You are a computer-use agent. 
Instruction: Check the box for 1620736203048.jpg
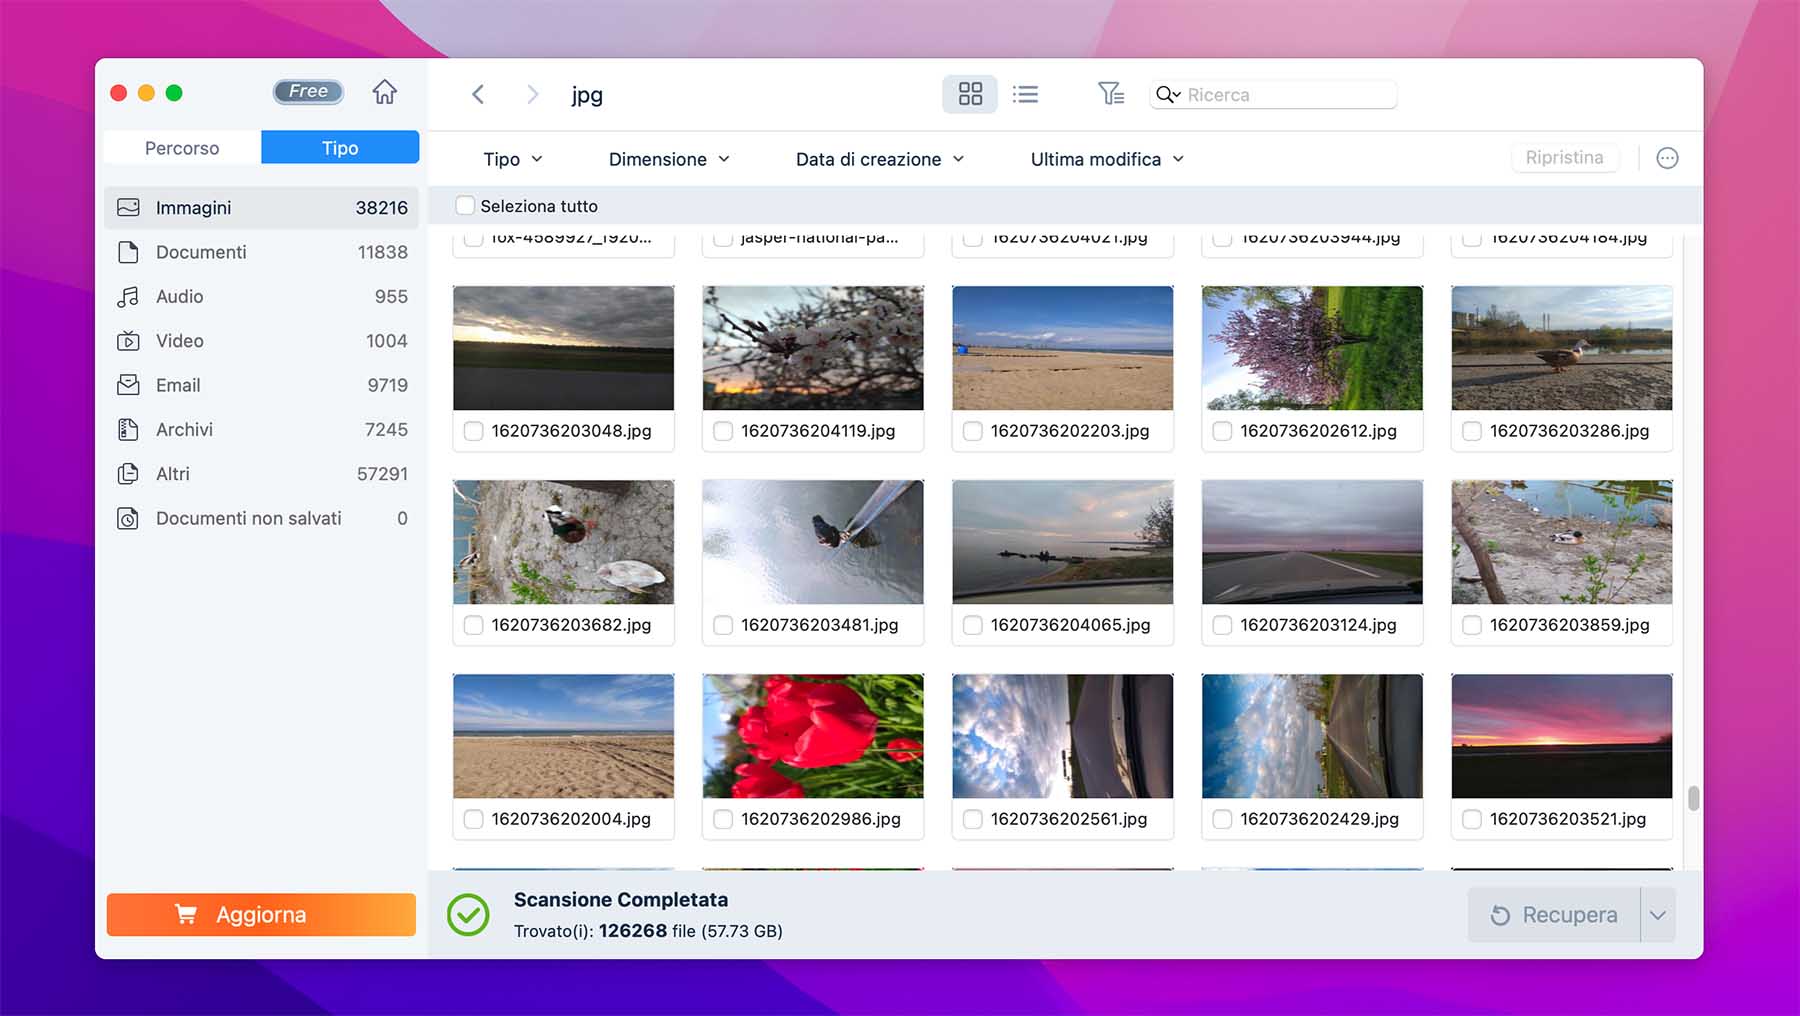[x=474, y=431]
